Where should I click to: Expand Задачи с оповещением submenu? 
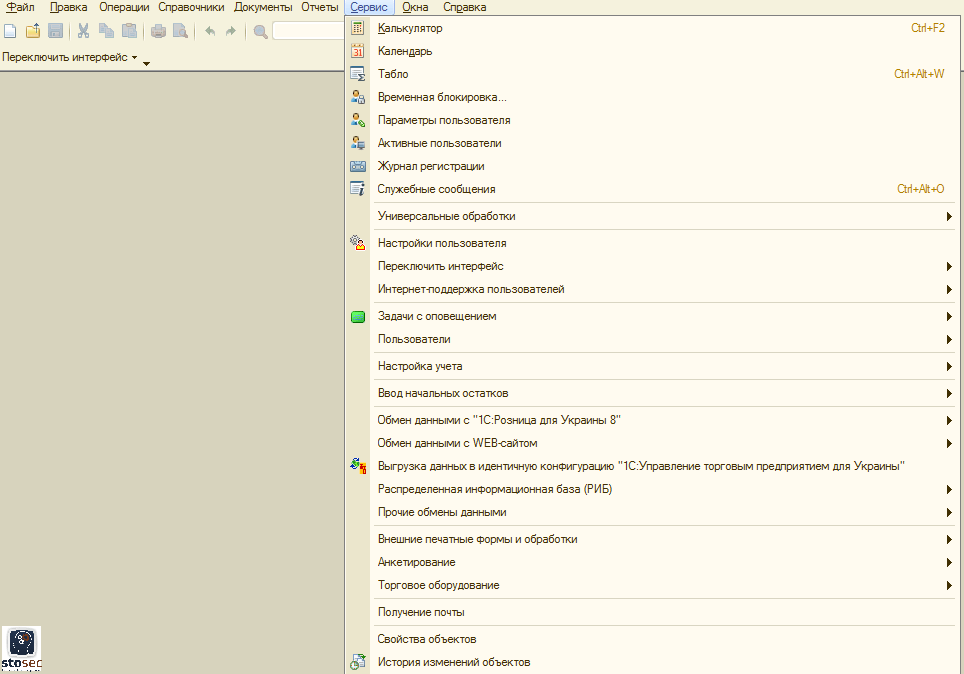pyautogui.click(x=437, y=316)
